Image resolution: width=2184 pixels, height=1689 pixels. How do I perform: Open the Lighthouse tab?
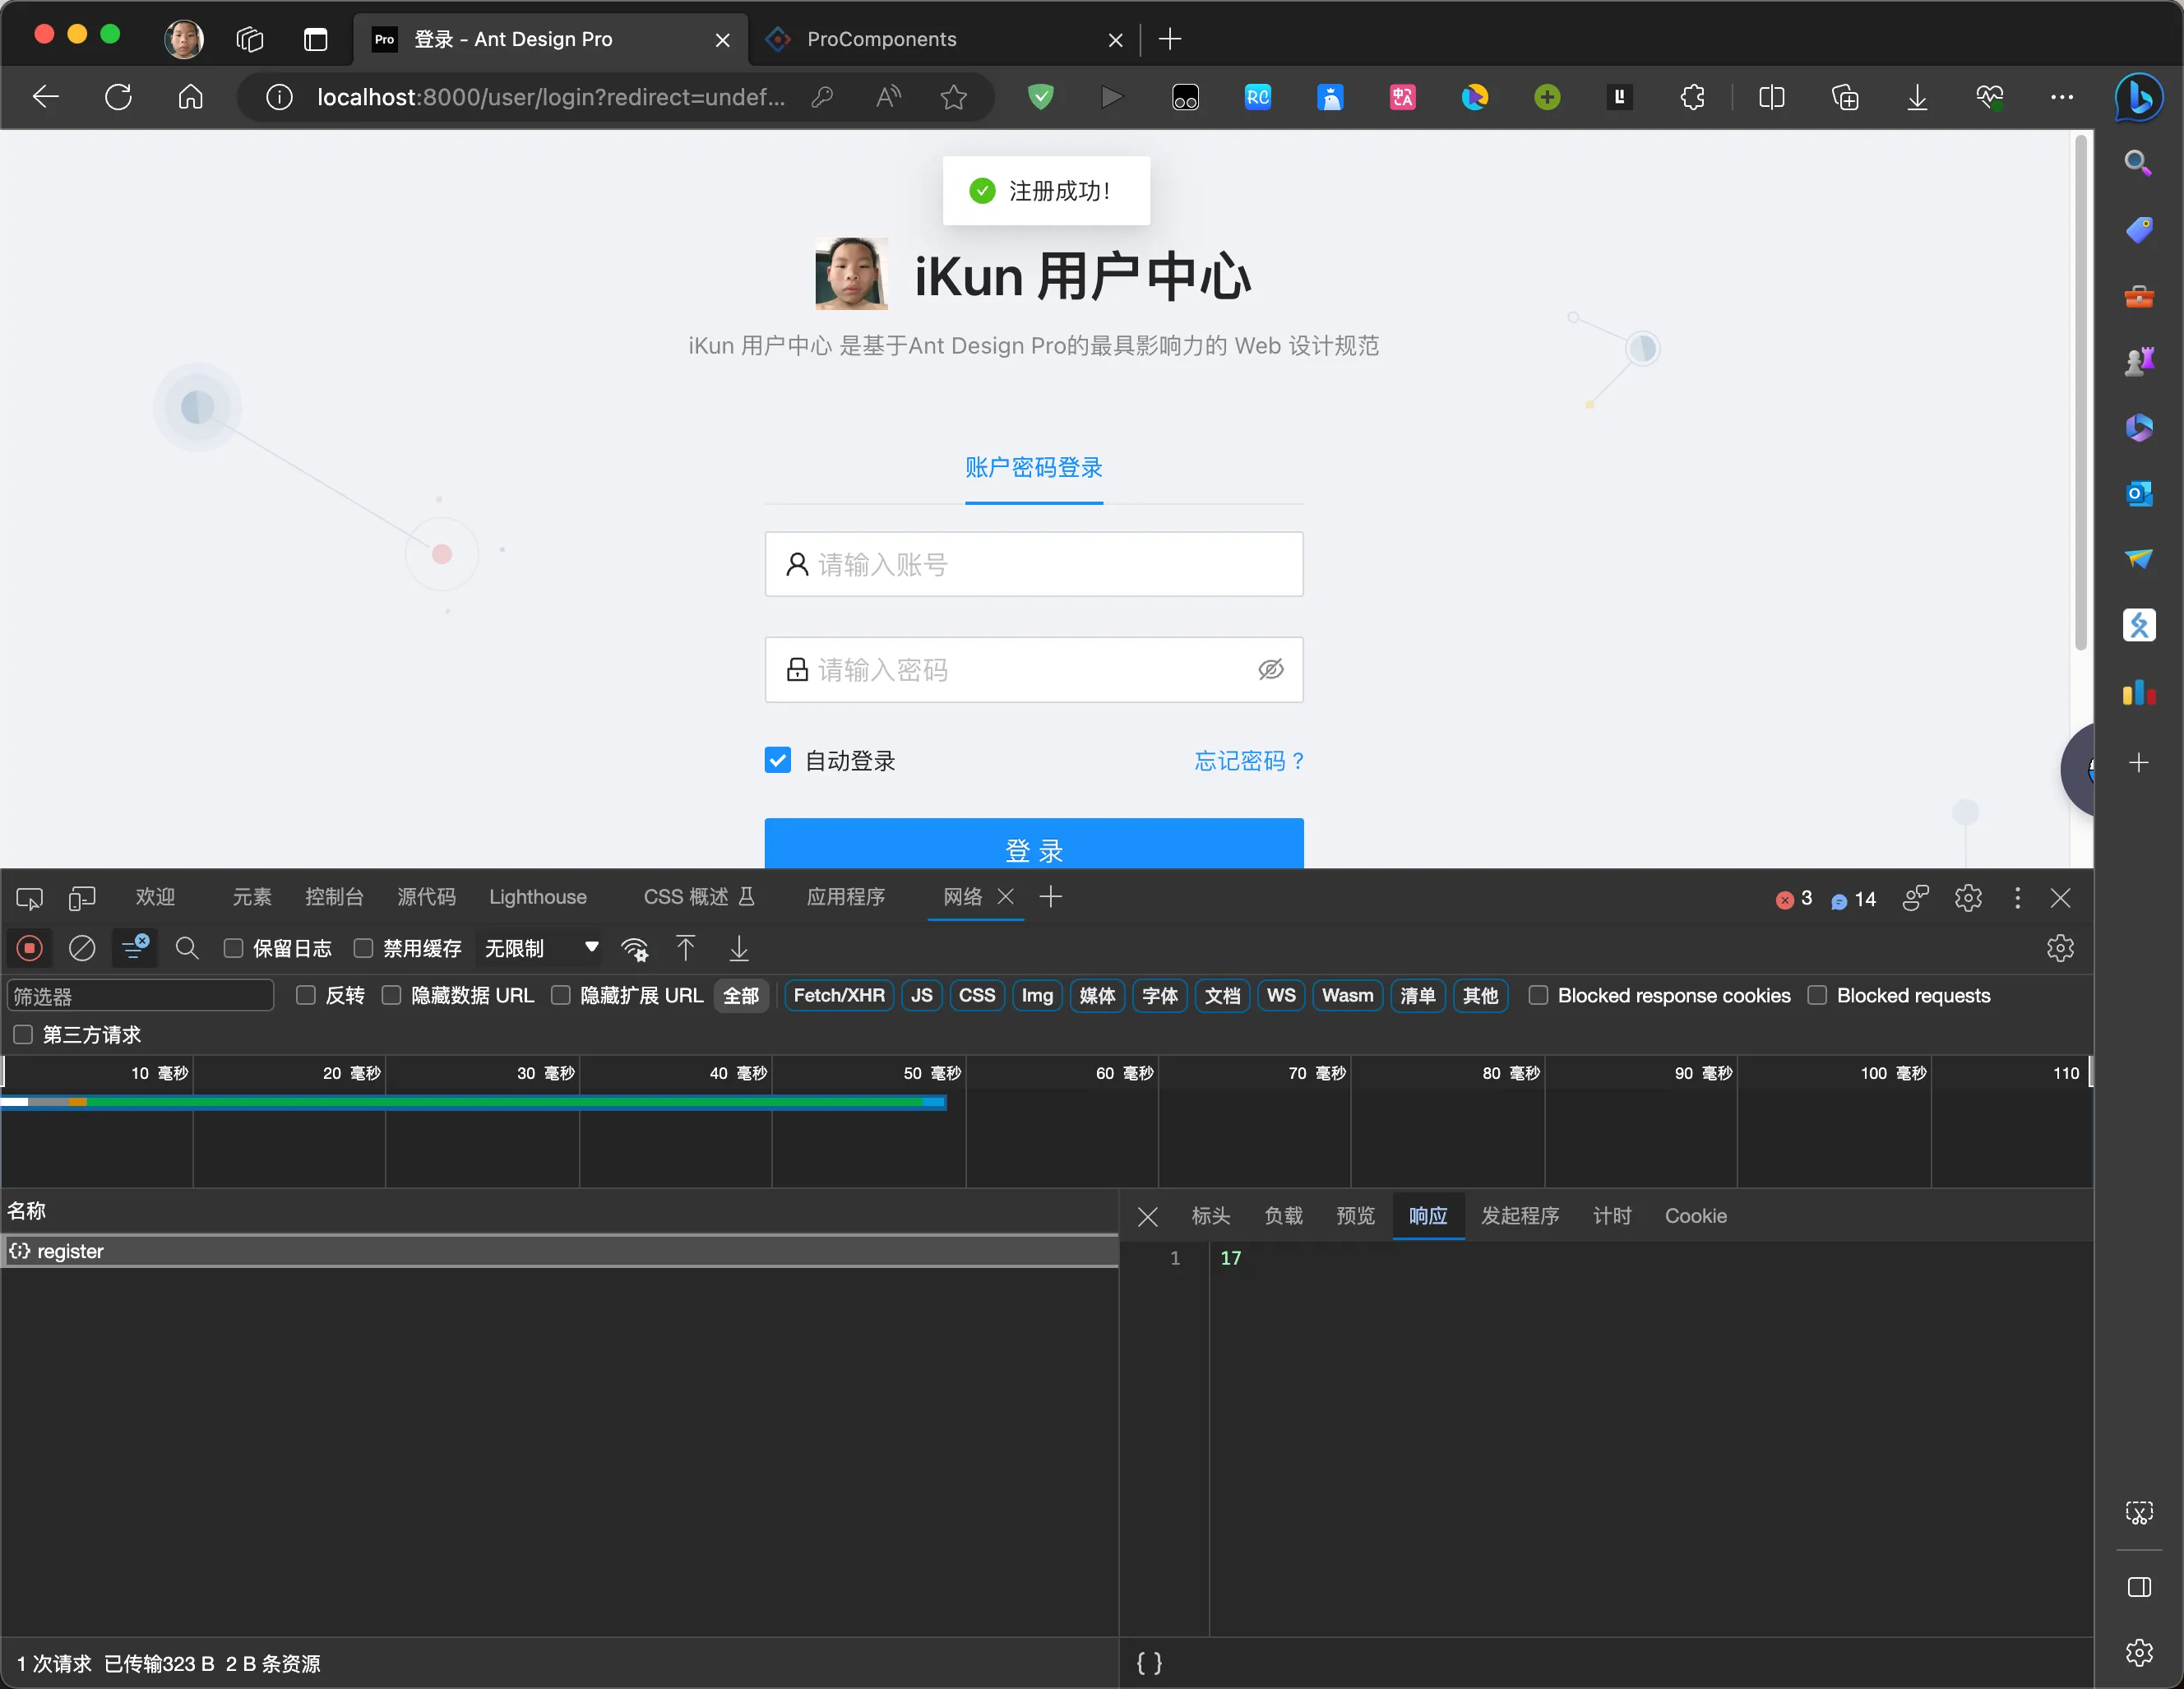click(x=538, y=897)
